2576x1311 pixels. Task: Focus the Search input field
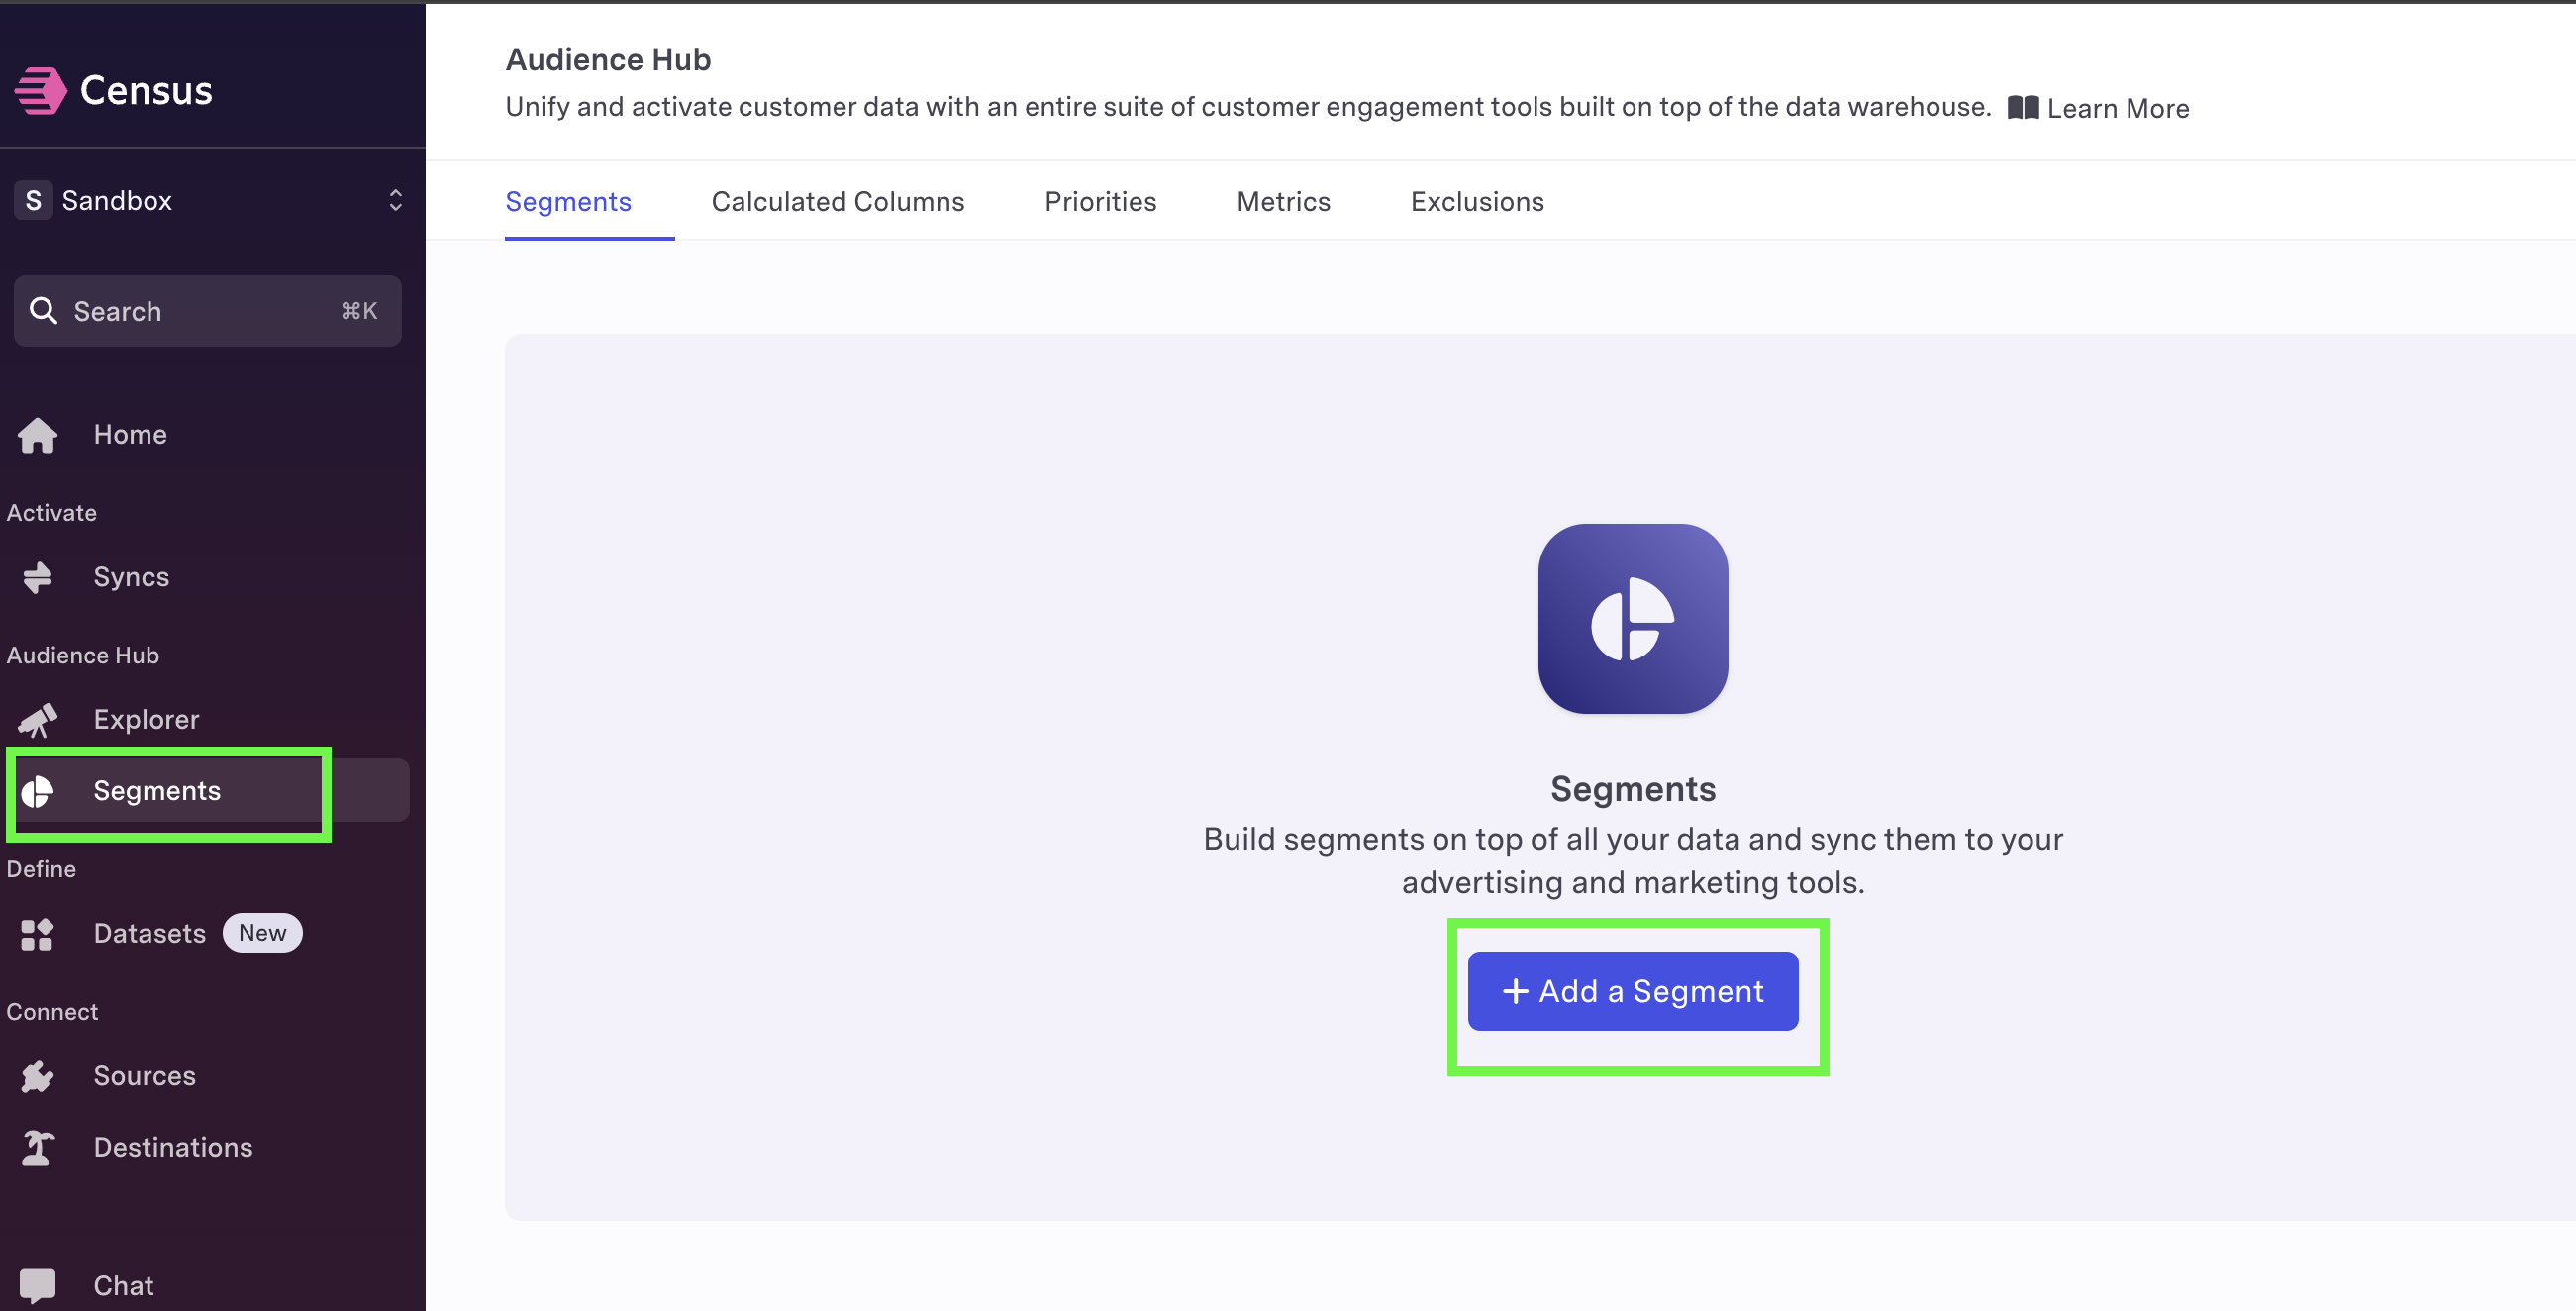coord(208,311)
